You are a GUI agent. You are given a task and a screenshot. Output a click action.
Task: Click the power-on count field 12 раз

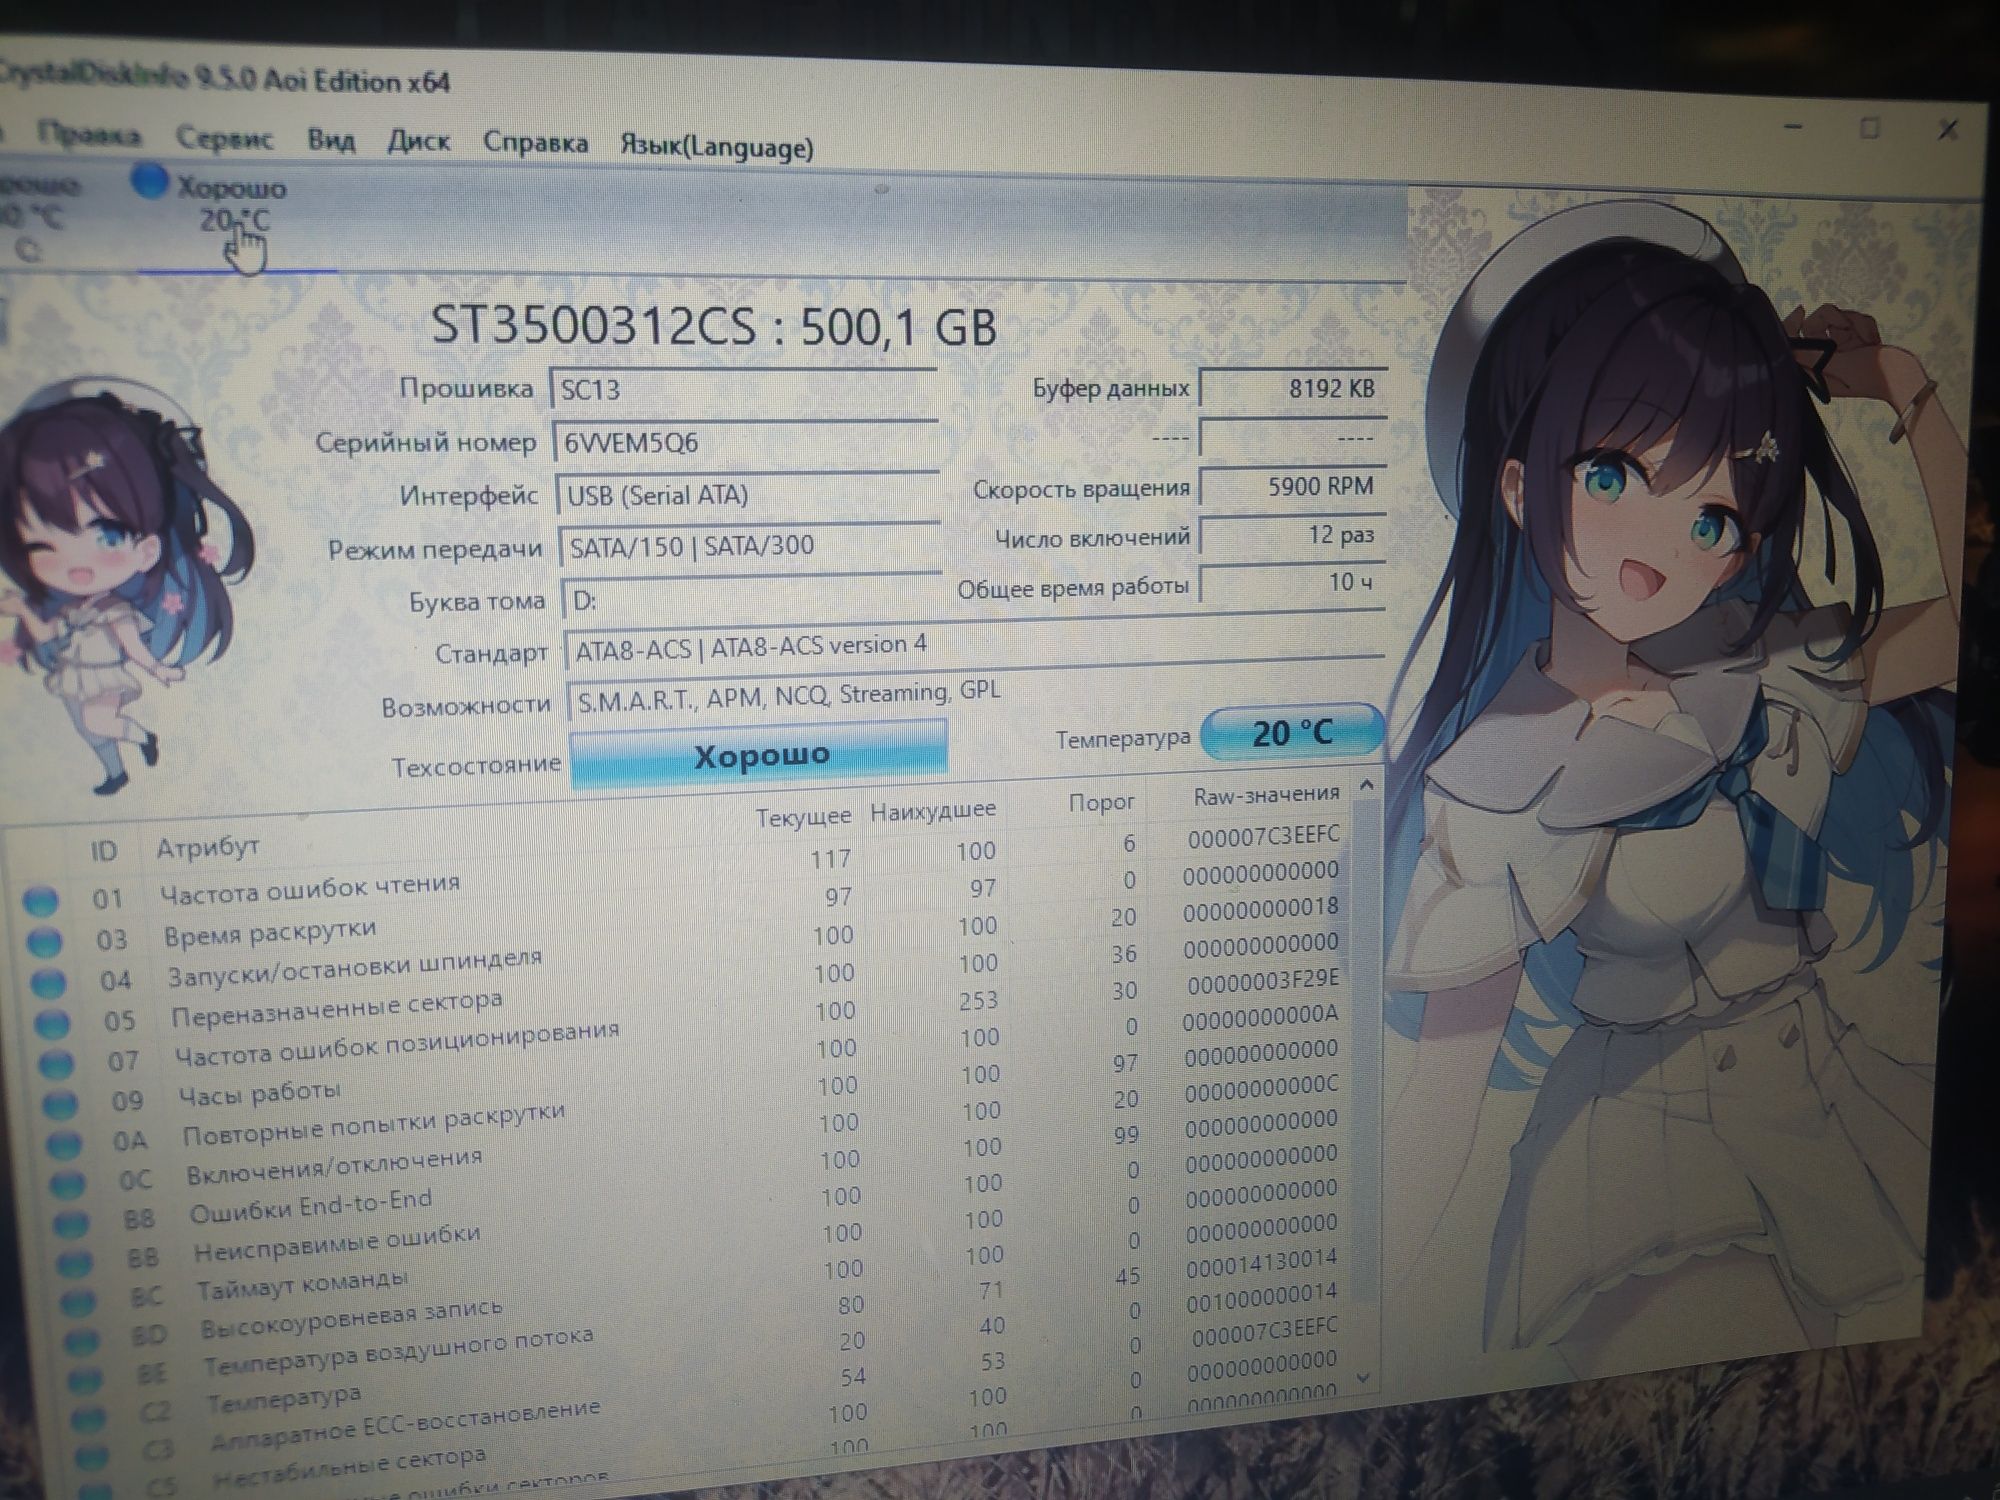tap(1293, 535)
